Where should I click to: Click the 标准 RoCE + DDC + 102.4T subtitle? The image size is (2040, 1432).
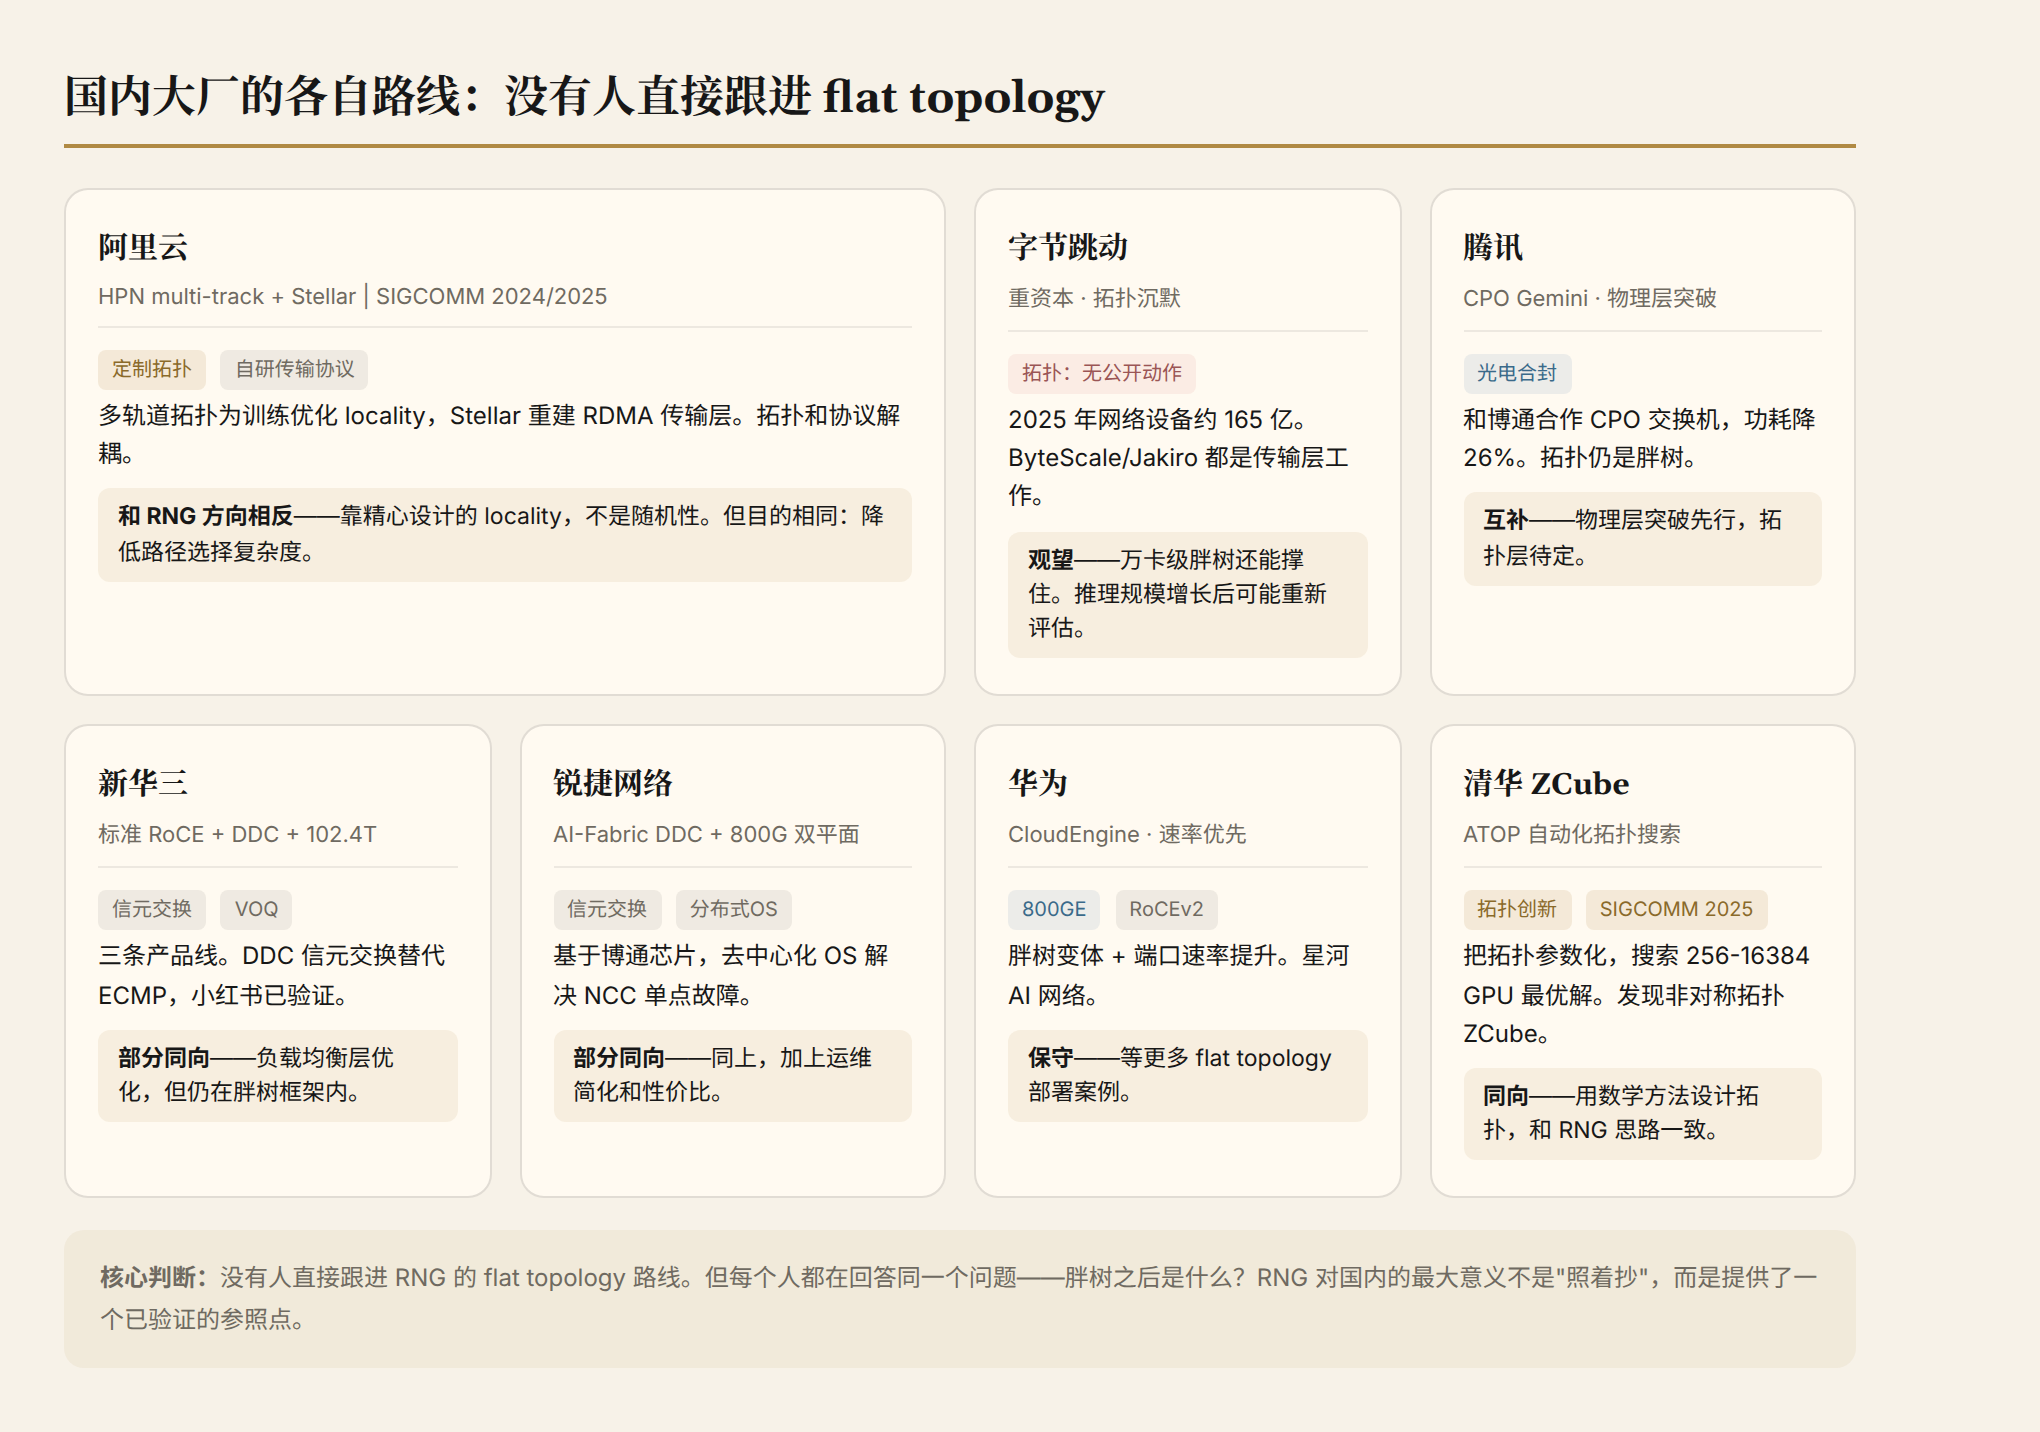(237, 834)
